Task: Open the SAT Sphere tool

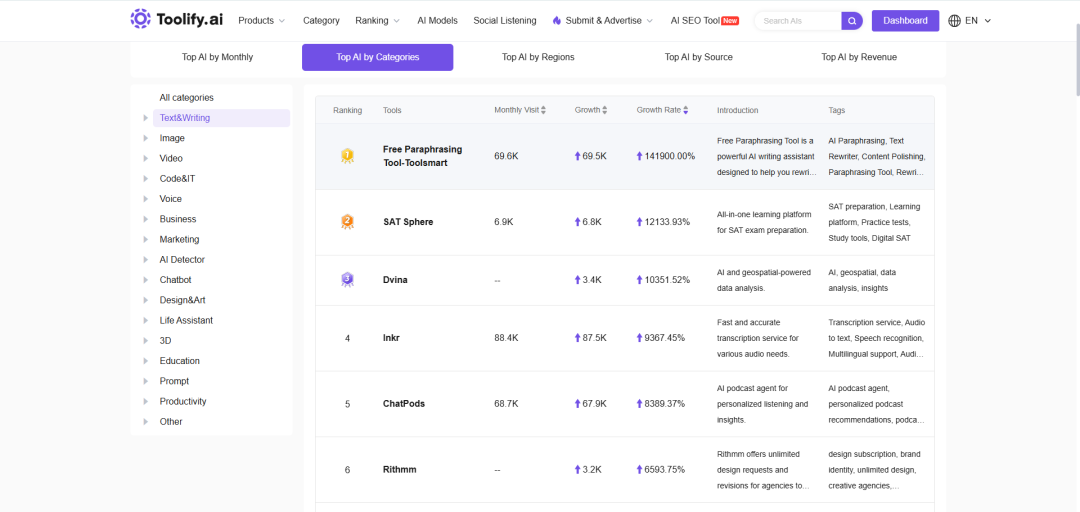Action: (408, 222)
